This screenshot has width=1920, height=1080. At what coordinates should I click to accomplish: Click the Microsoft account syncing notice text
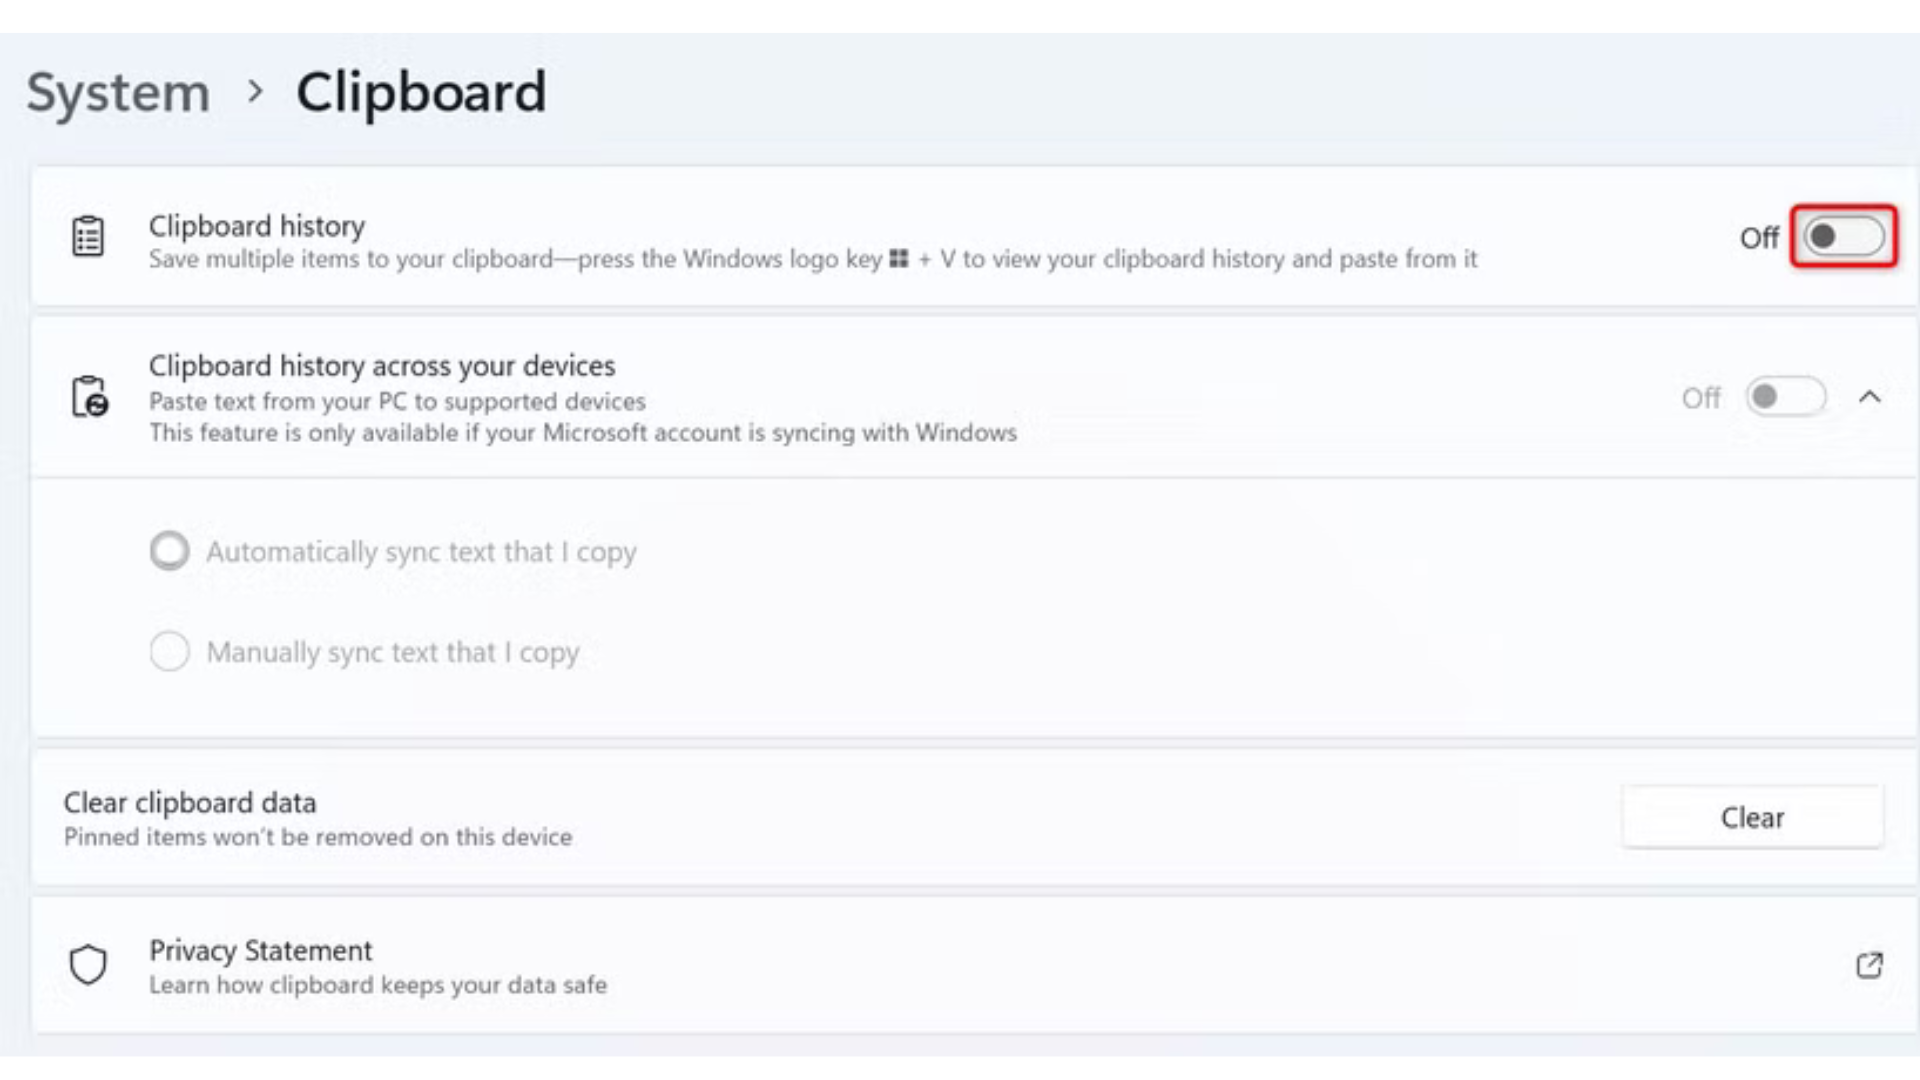[583, 433]
